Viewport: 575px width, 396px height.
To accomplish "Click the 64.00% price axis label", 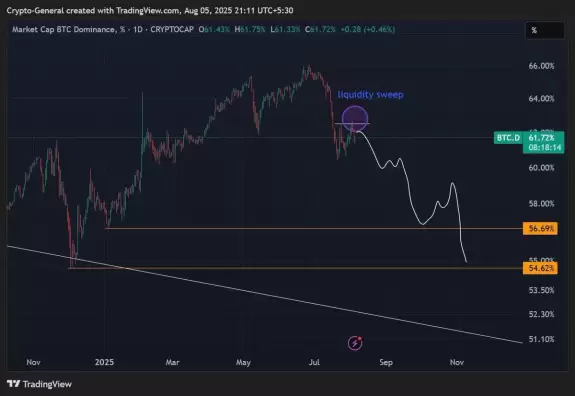I will (541, 99).
